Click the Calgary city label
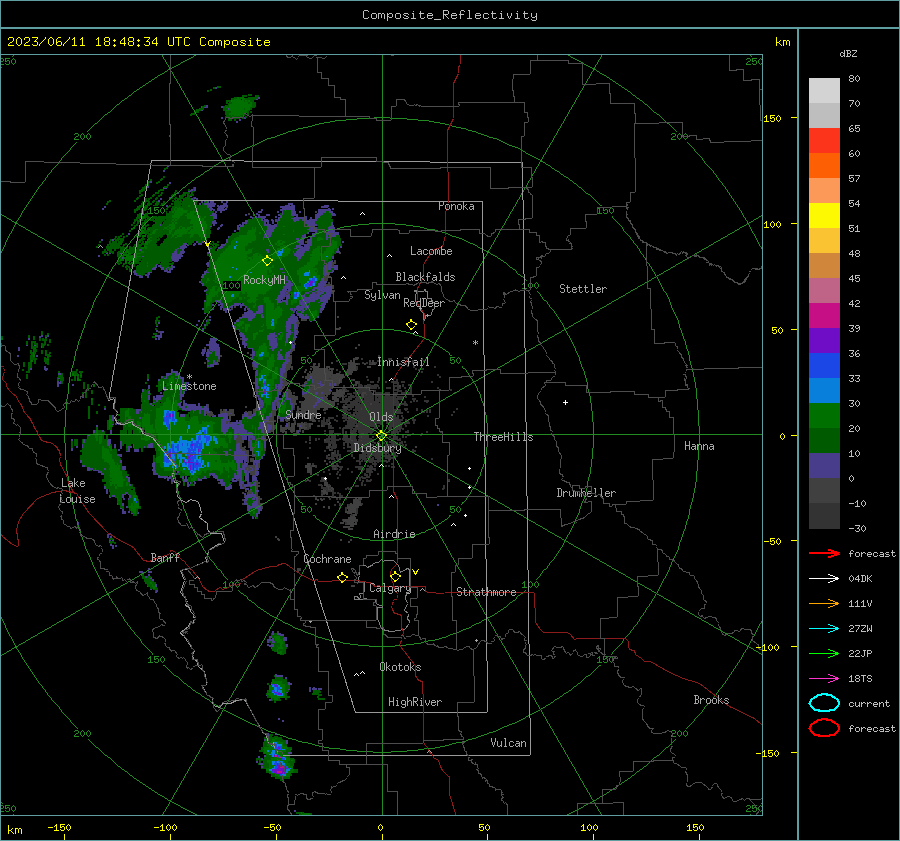The image size is (900, 841). (390, 588)
